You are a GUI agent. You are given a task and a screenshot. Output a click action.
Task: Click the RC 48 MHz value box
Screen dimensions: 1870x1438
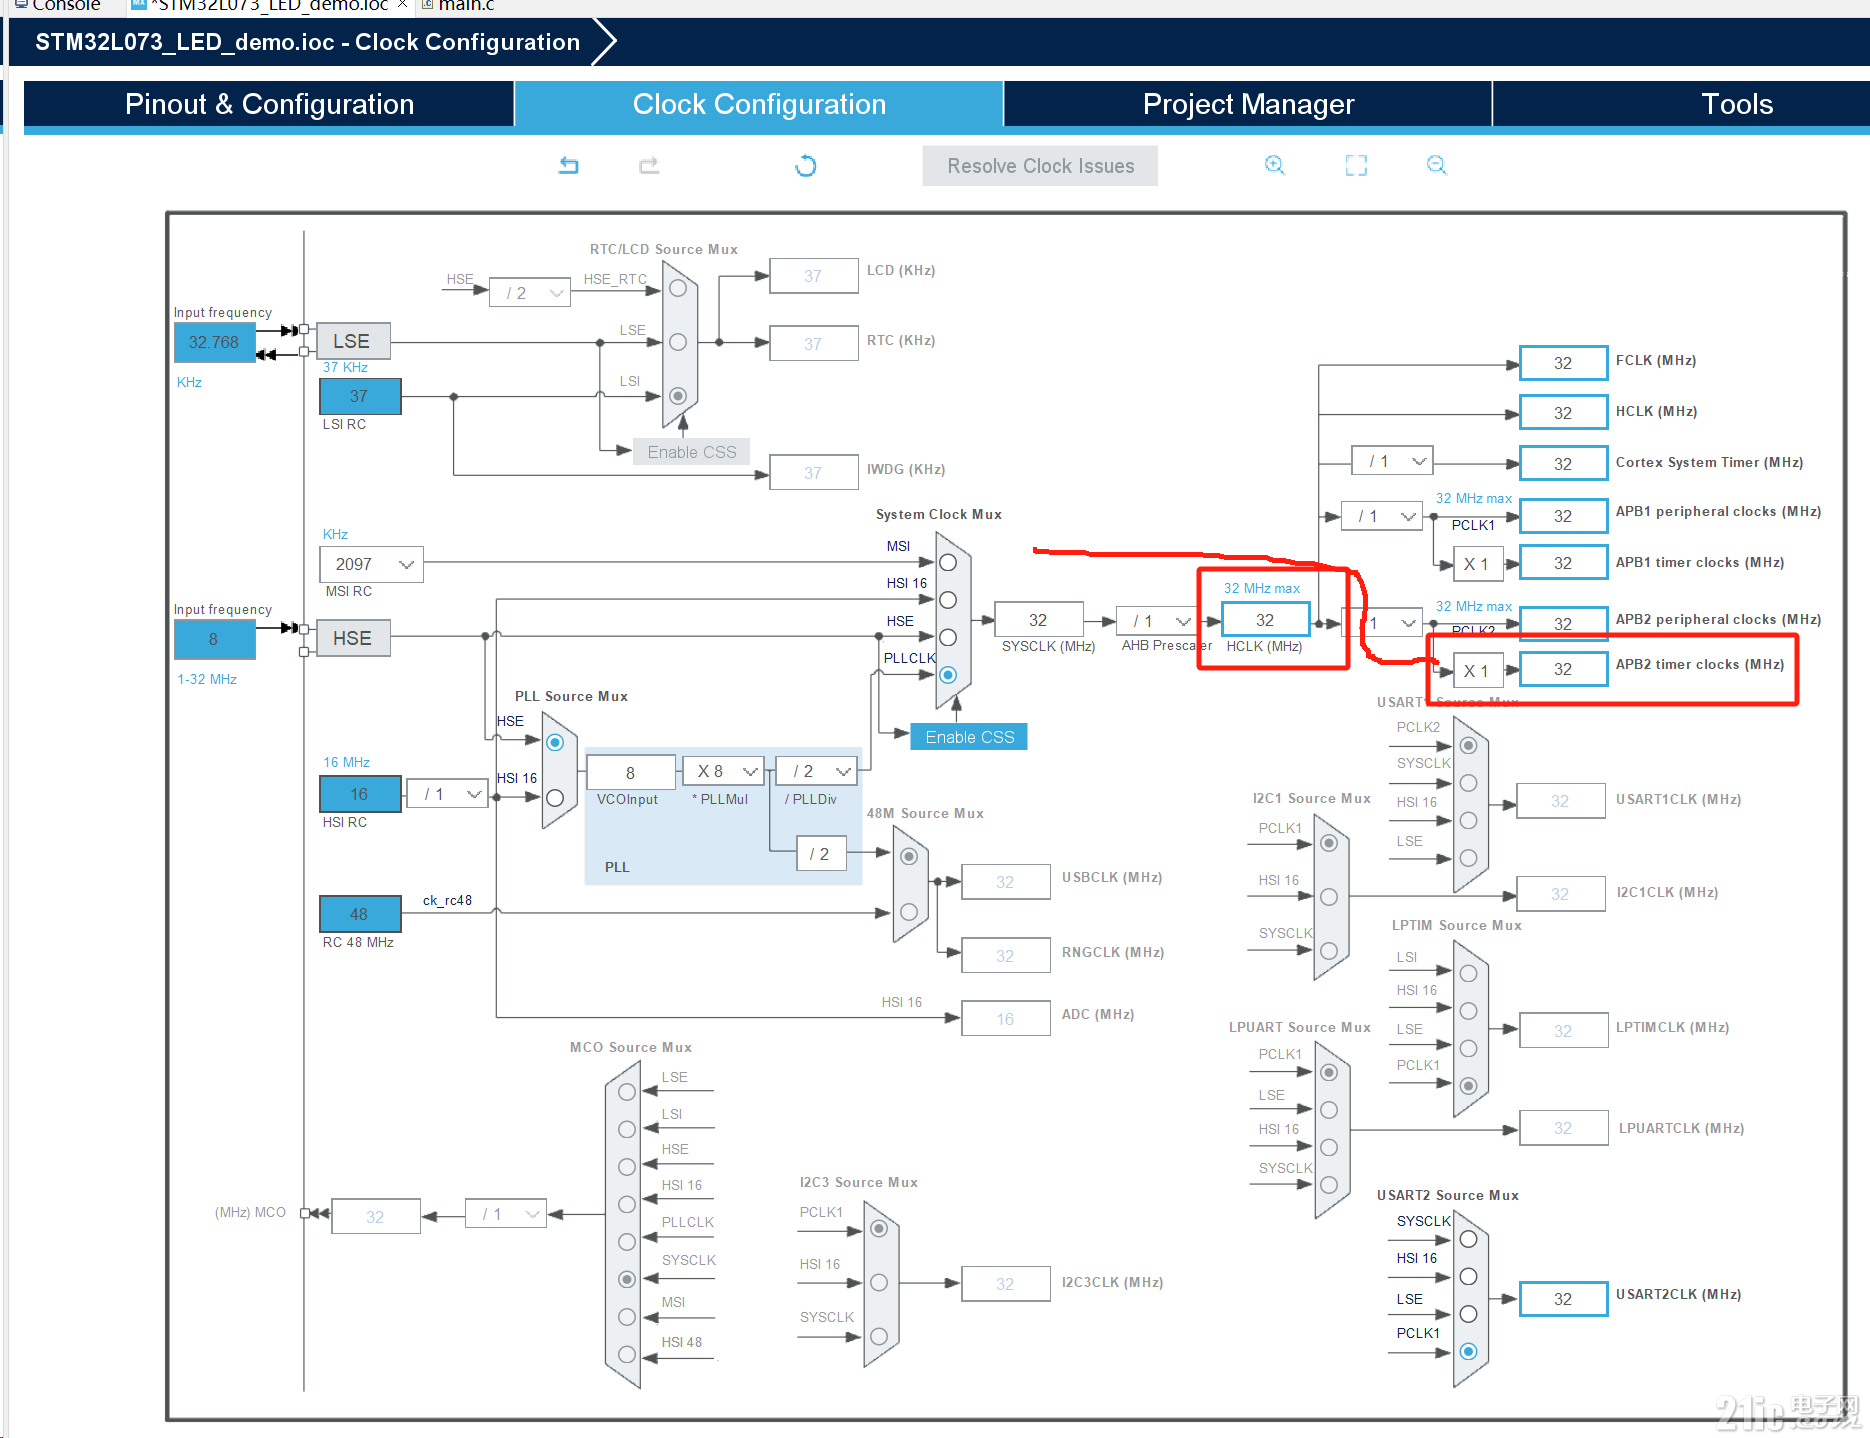tap(360, 914)
